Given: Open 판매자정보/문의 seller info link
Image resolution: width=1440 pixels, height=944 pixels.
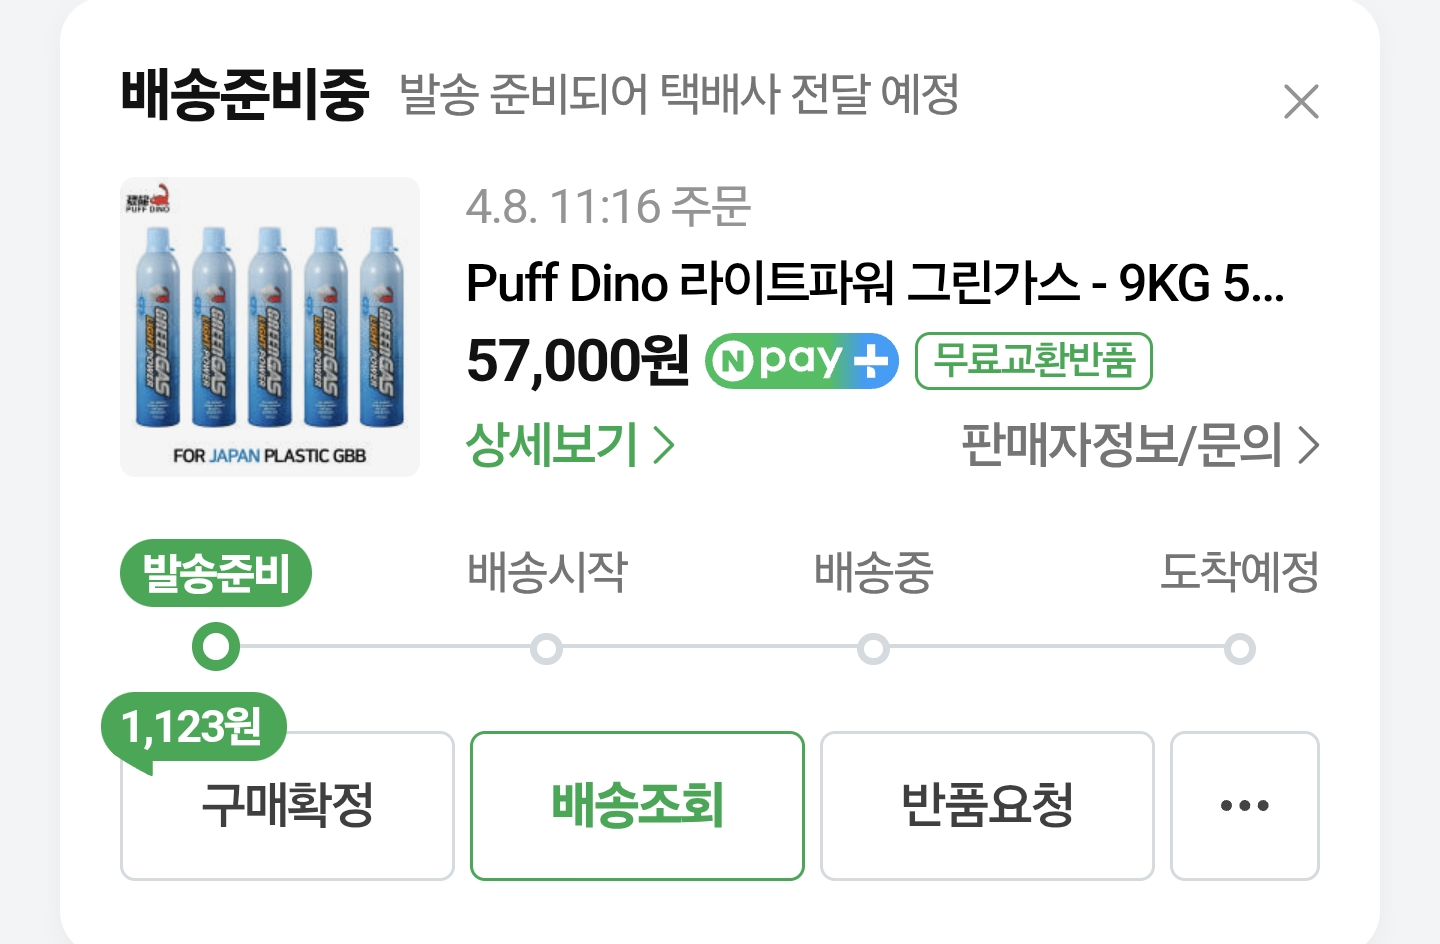Looking at the screenshot, I should (x=1139, y=445).
